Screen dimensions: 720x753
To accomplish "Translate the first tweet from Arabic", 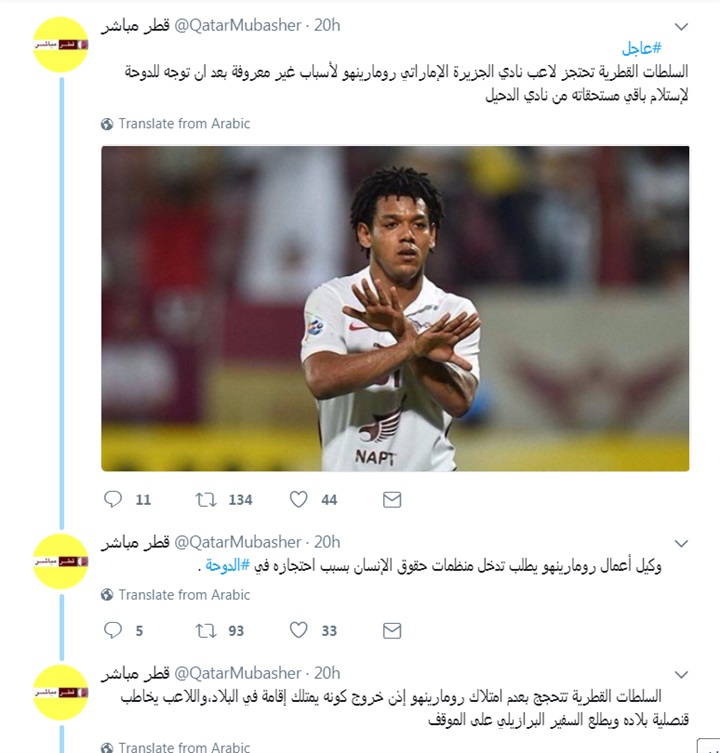I will pos(176,124).
